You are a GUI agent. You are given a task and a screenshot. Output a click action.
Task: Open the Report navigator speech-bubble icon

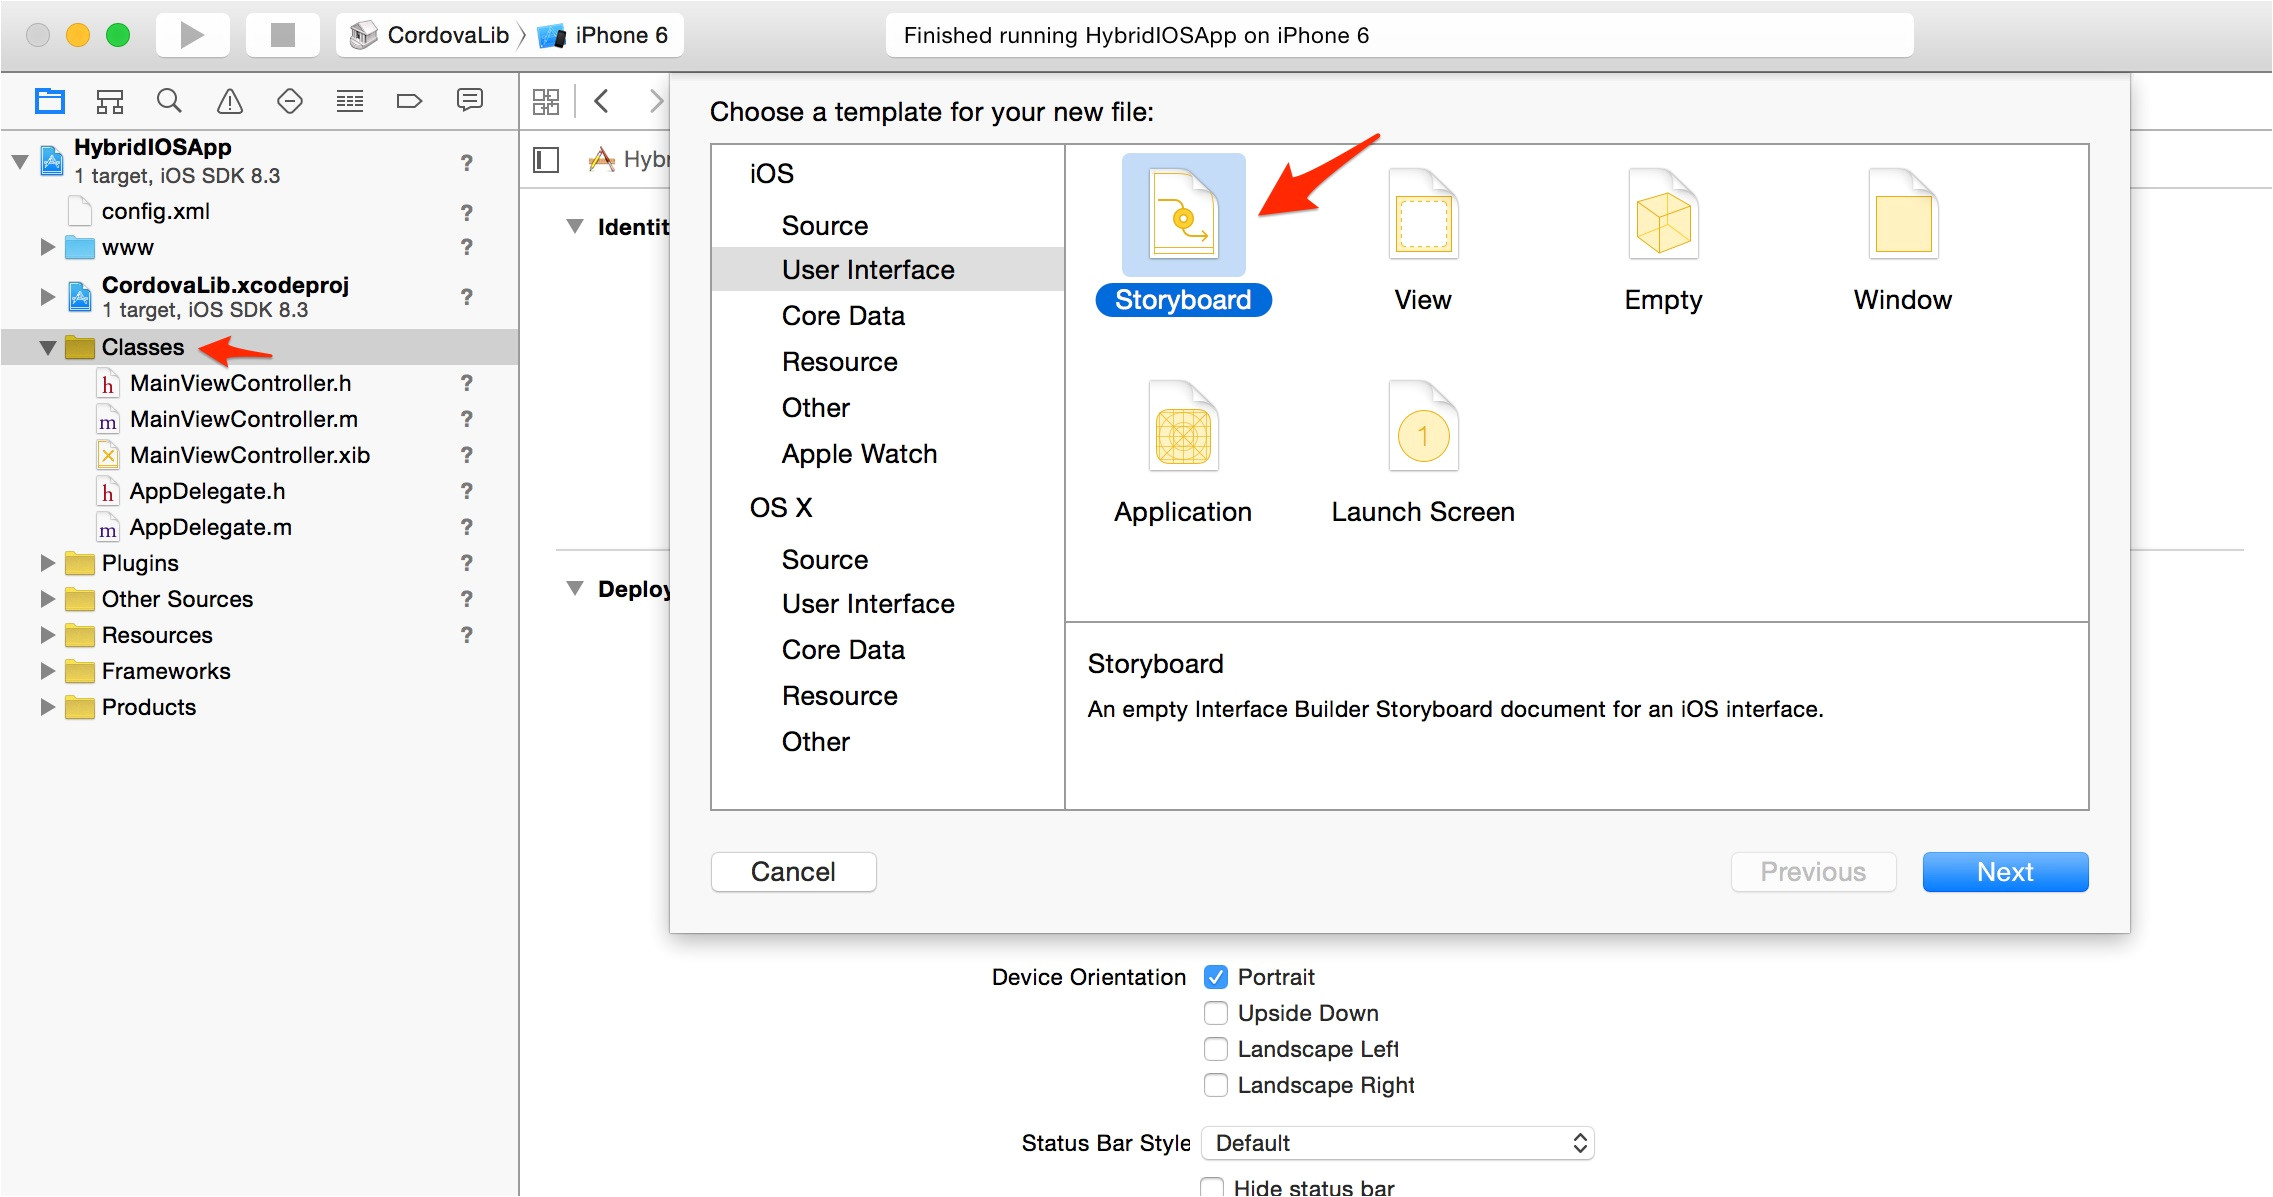pos(470,100)
